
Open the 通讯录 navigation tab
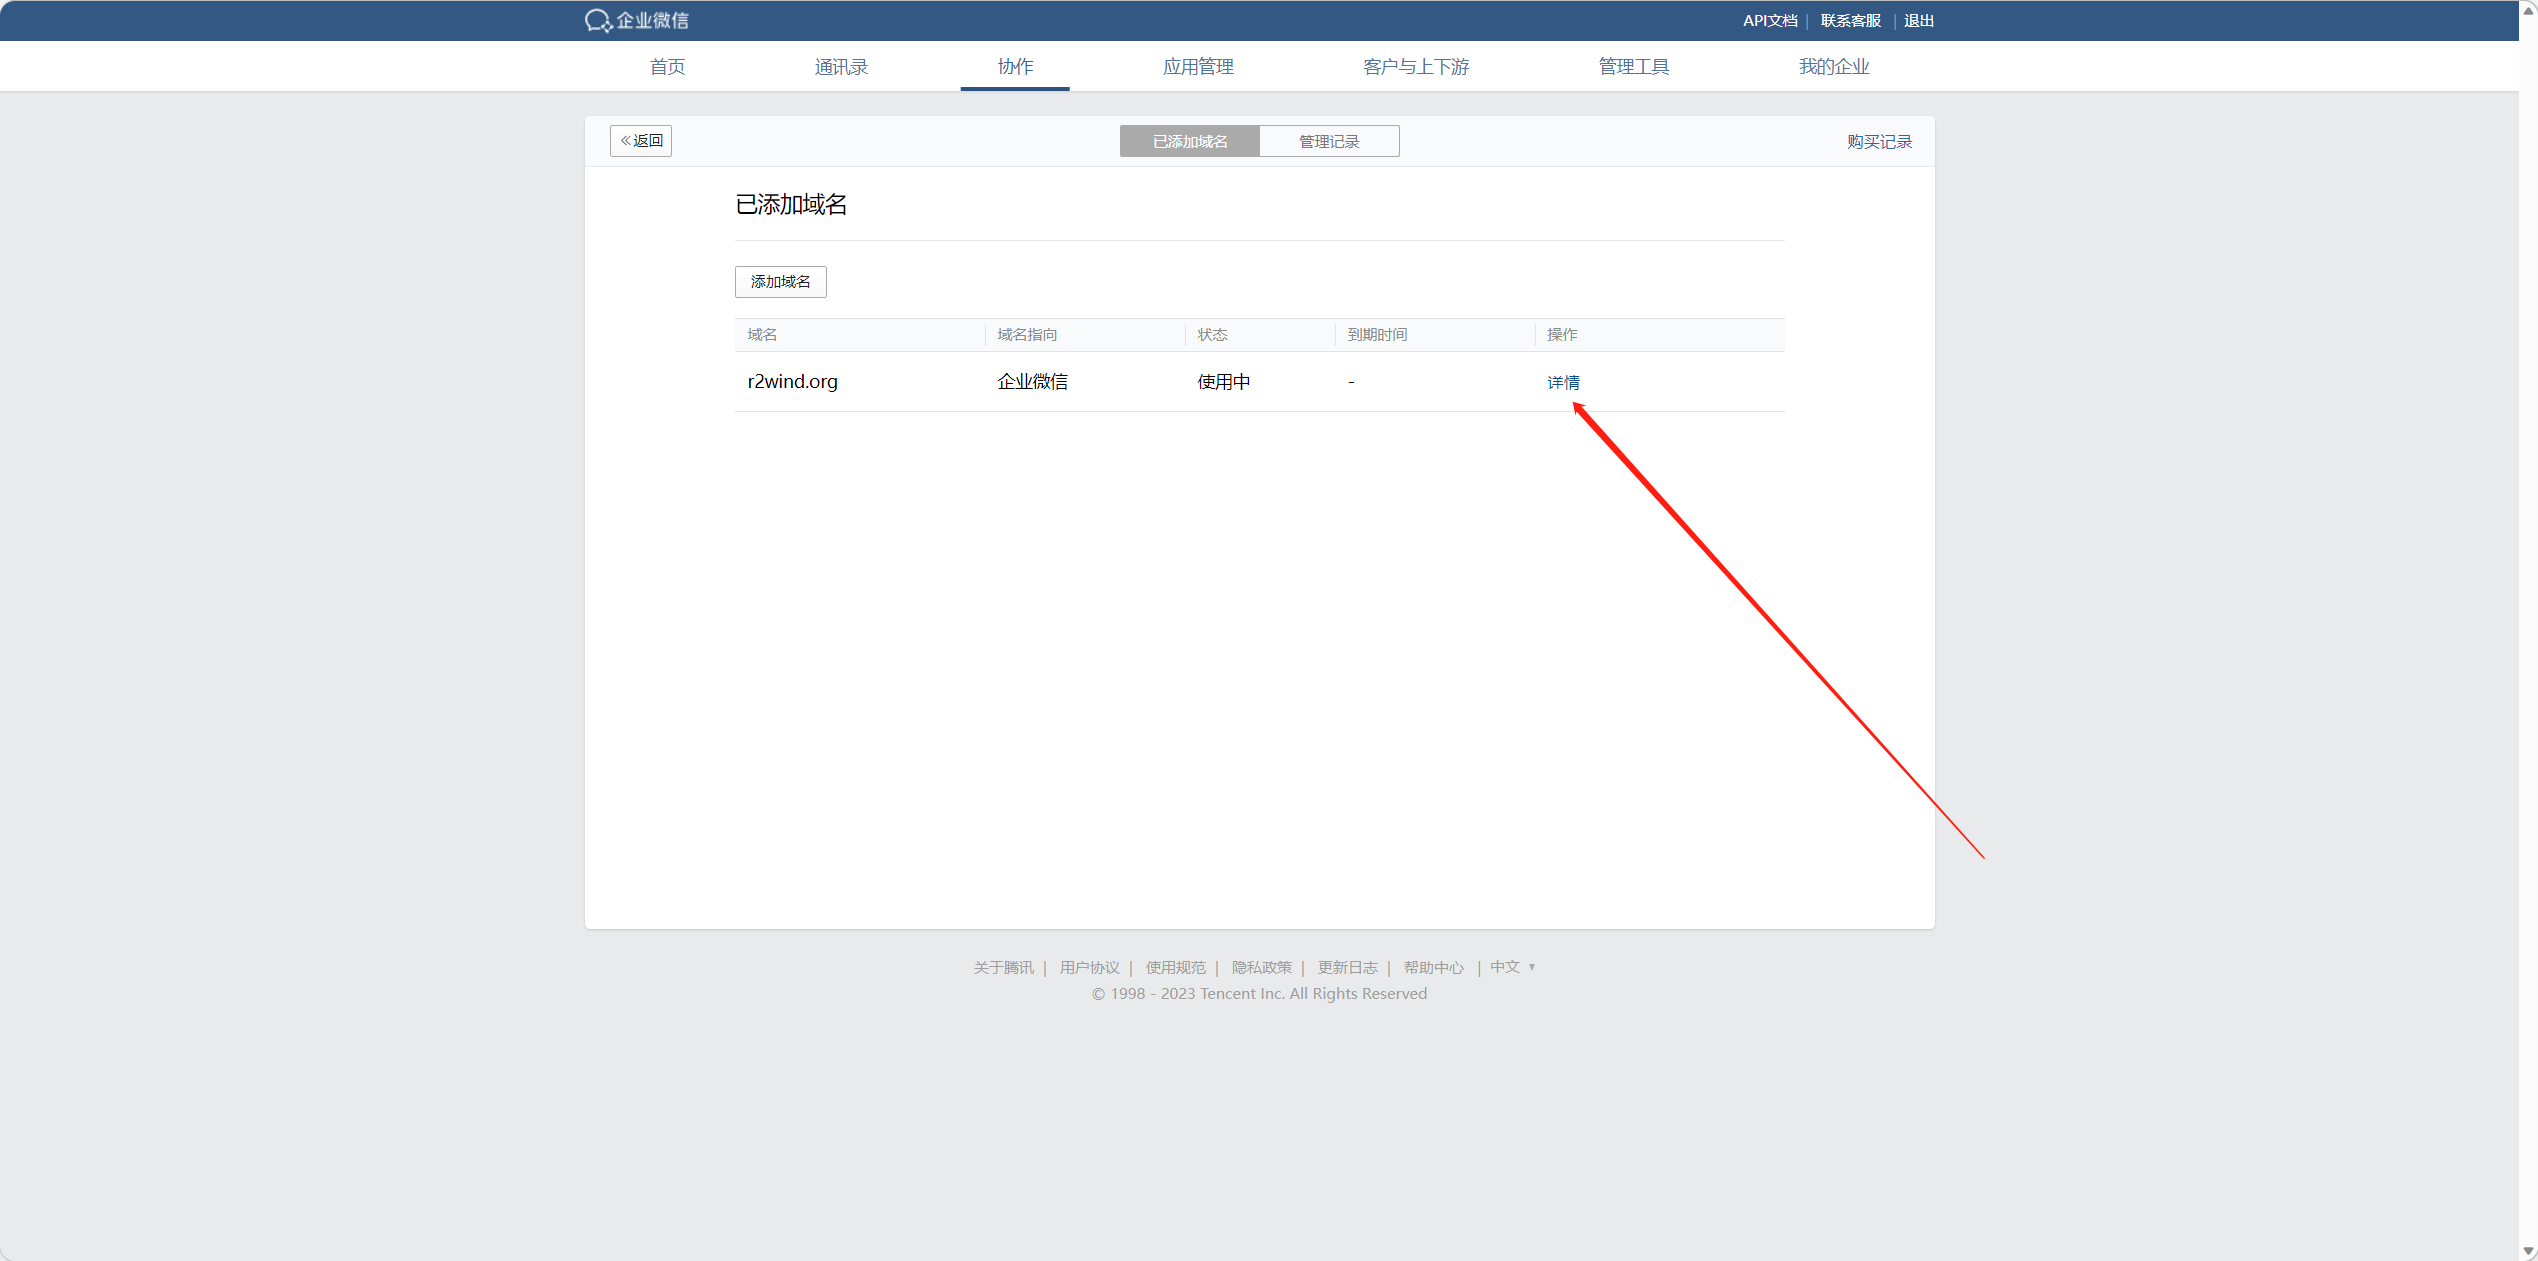pos(841,67)
